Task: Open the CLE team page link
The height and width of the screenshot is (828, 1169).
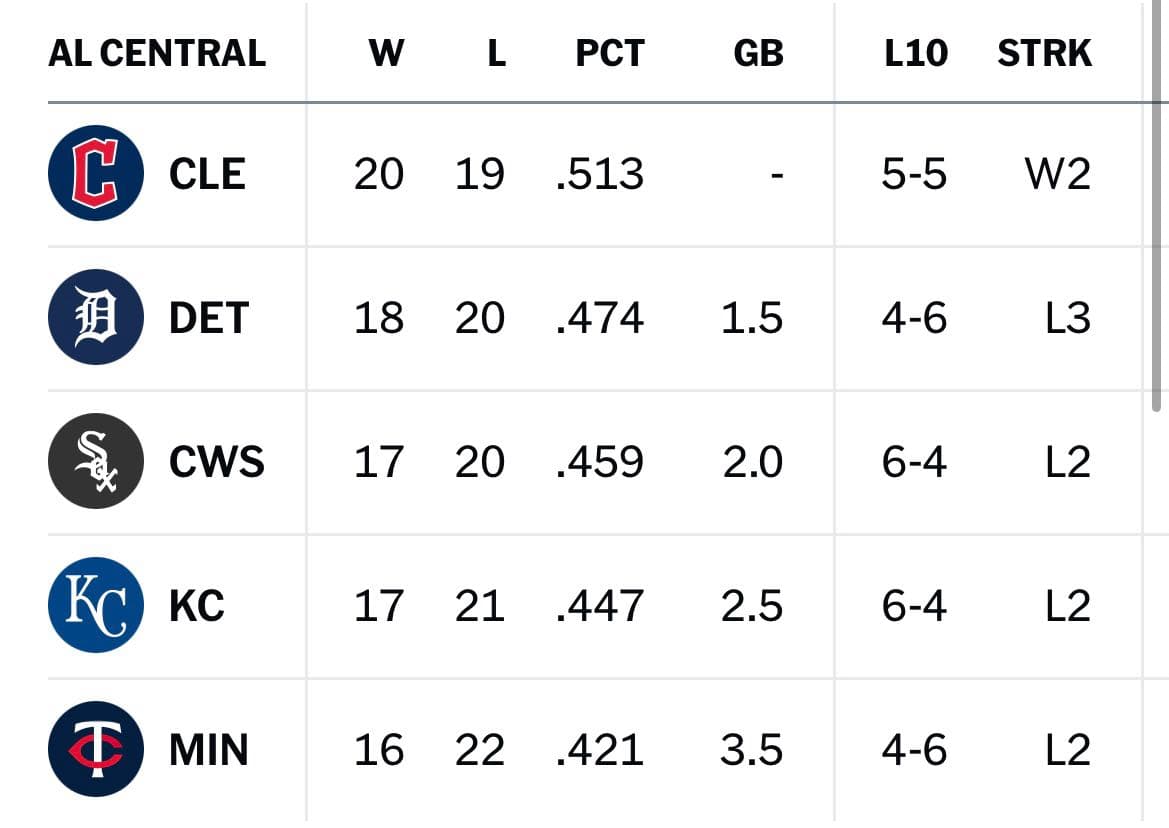Action: (x=207, y=174)
